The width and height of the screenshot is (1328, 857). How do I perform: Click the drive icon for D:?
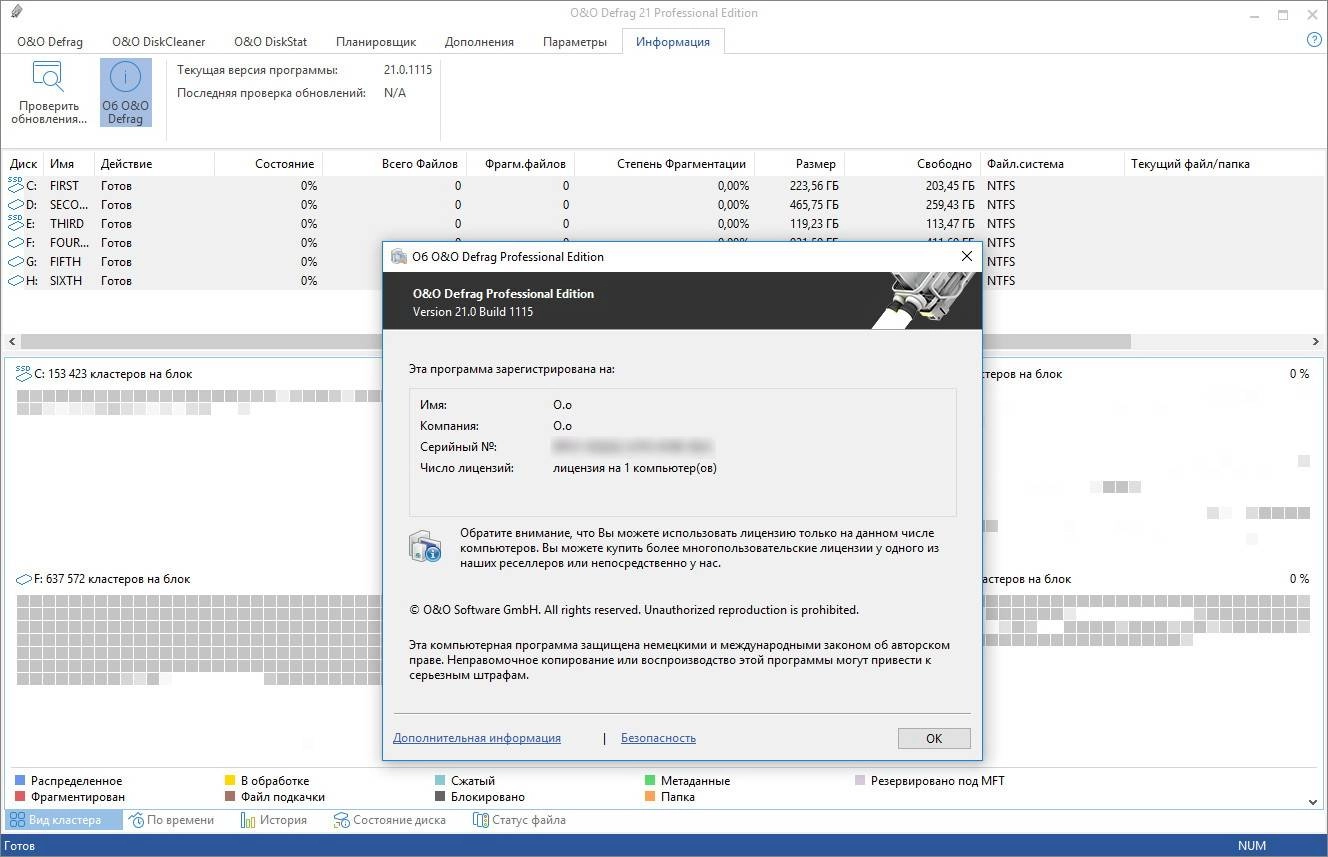pyautogui.click(x=15, y=204)
